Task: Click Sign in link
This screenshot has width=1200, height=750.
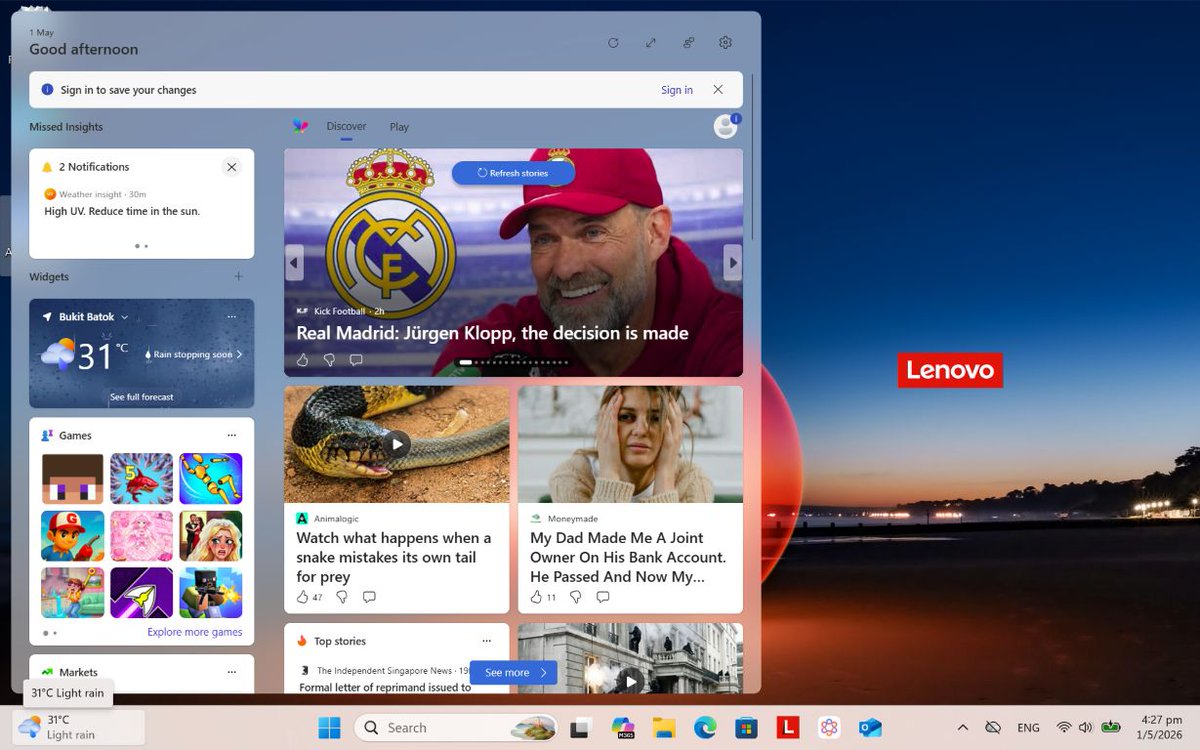Action: (677, 90)
